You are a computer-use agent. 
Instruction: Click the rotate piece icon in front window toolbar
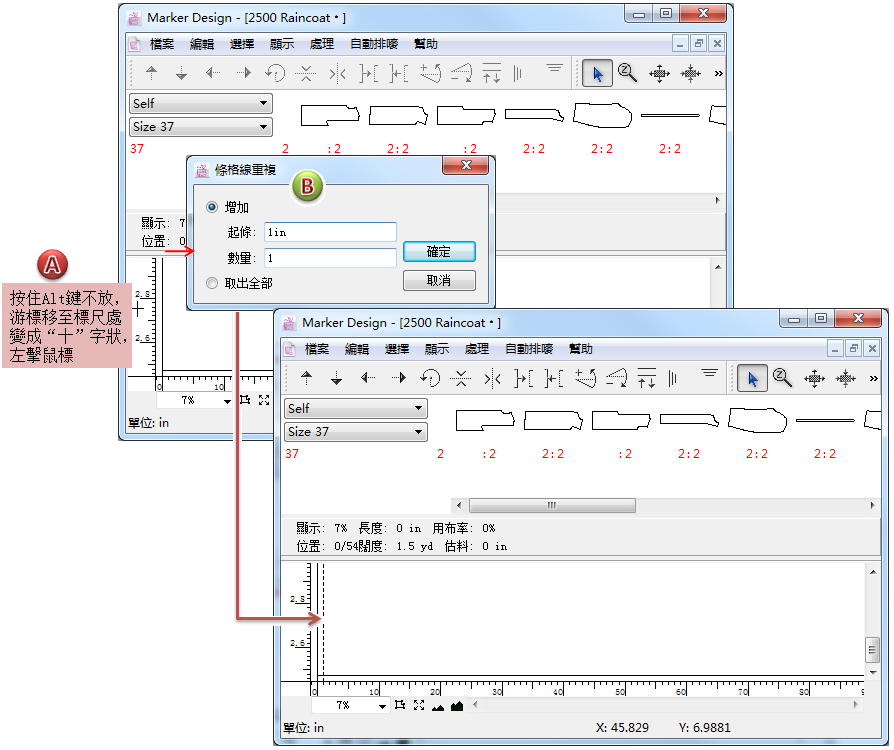pos(430,378)
